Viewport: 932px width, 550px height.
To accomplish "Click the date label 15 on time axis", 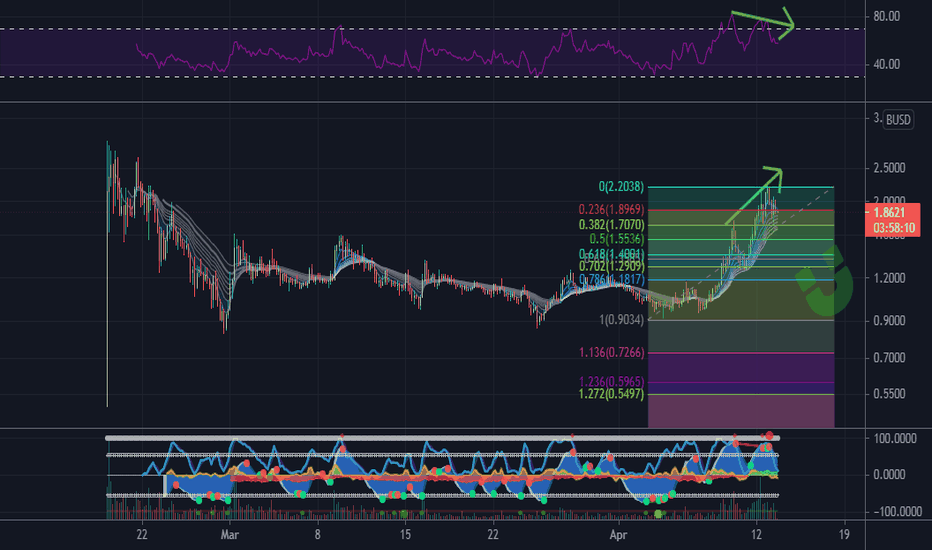I will tap(405, 535).
